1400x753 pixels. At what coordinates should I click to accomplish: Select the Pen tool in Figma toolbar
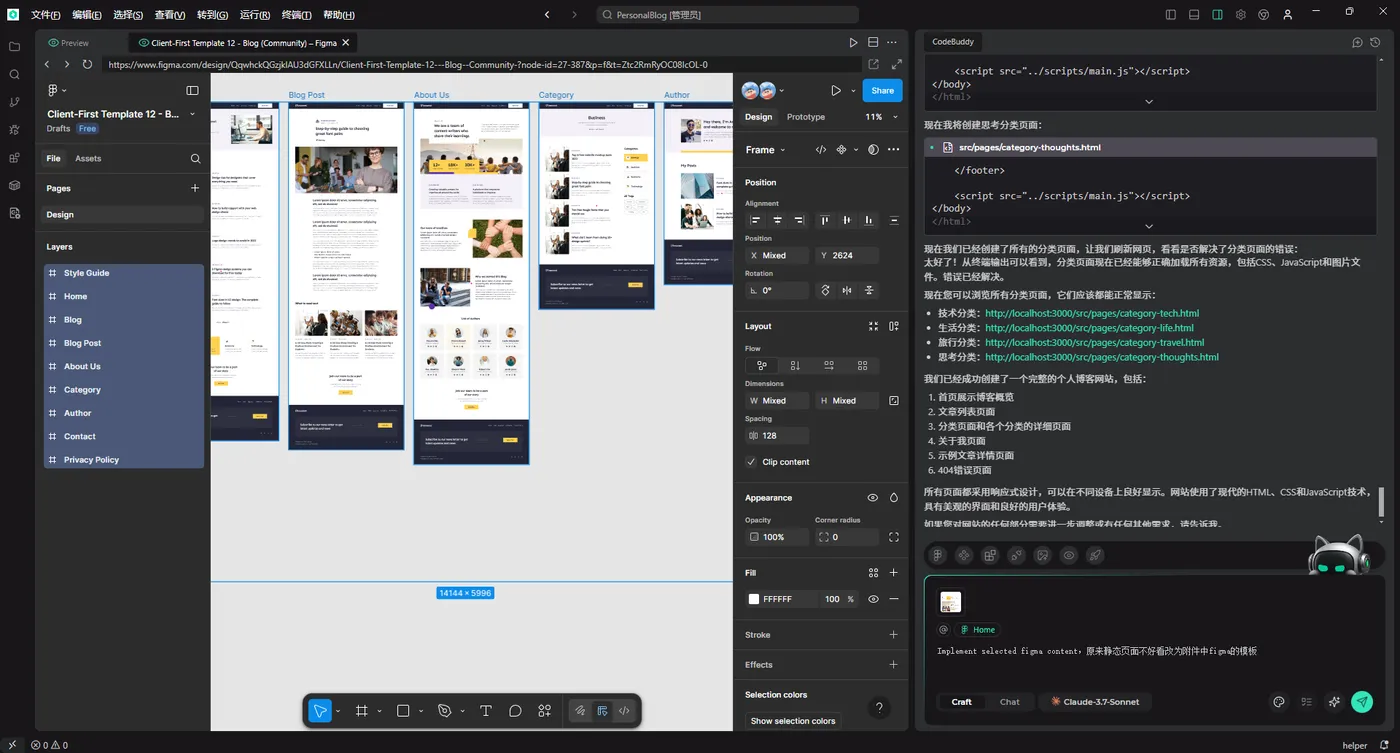click(445, 711)
